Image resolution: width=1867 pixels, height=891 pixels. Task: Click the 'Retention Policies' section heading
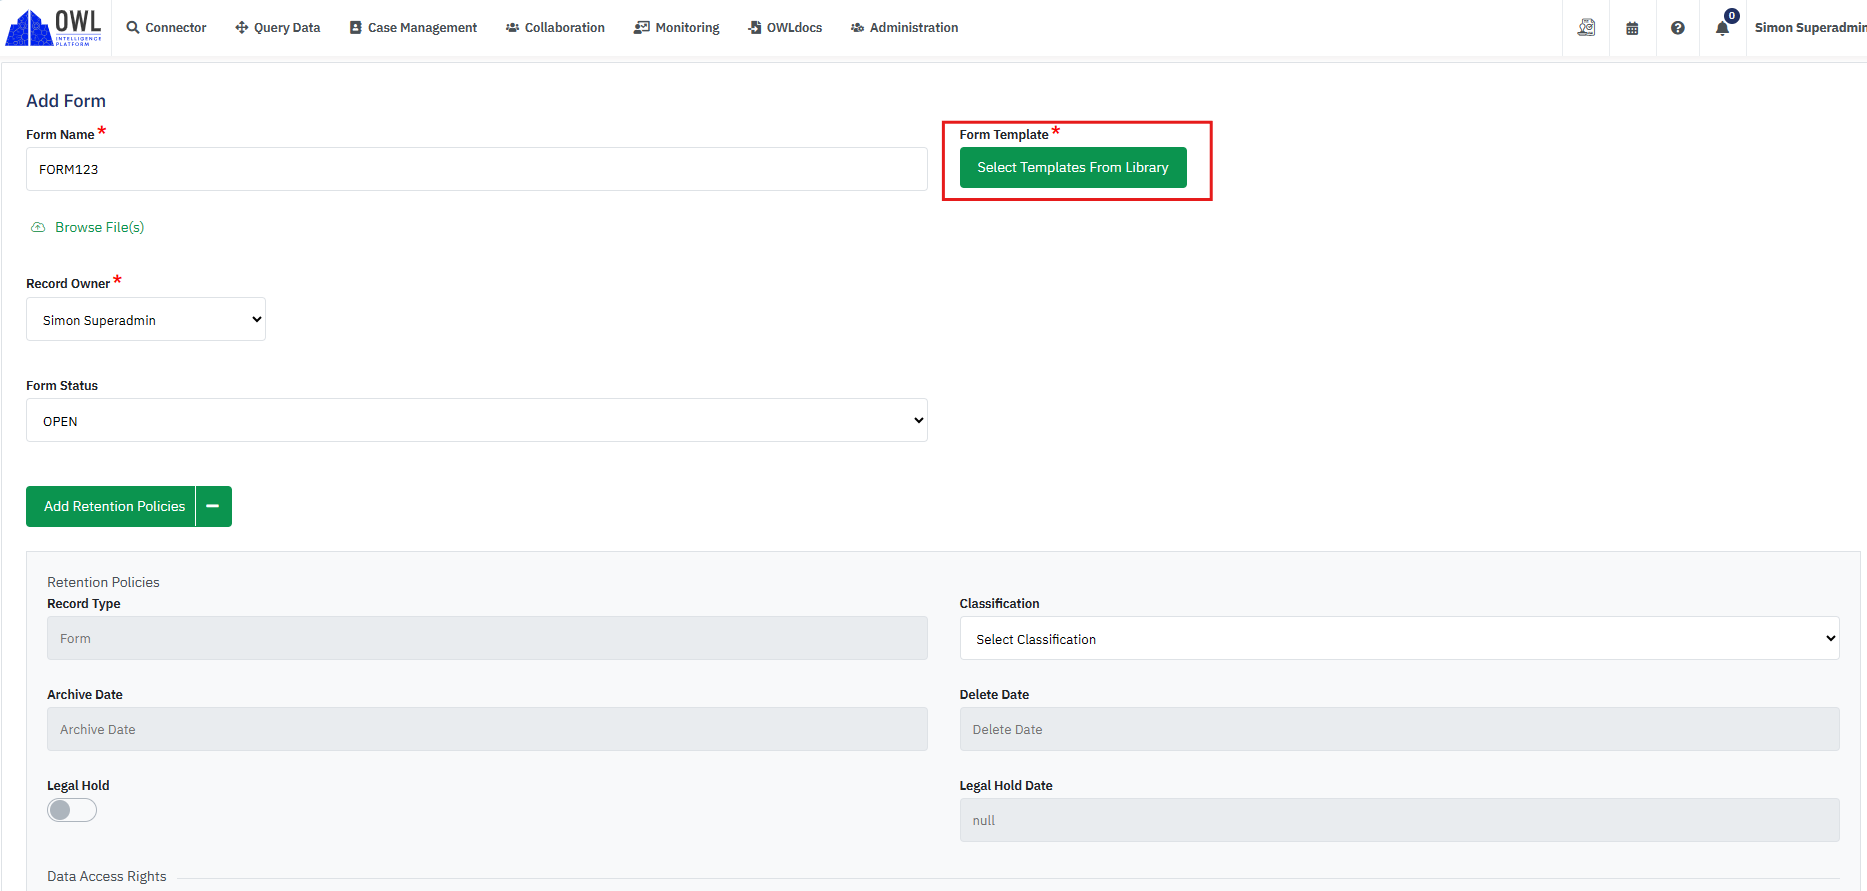103,582
